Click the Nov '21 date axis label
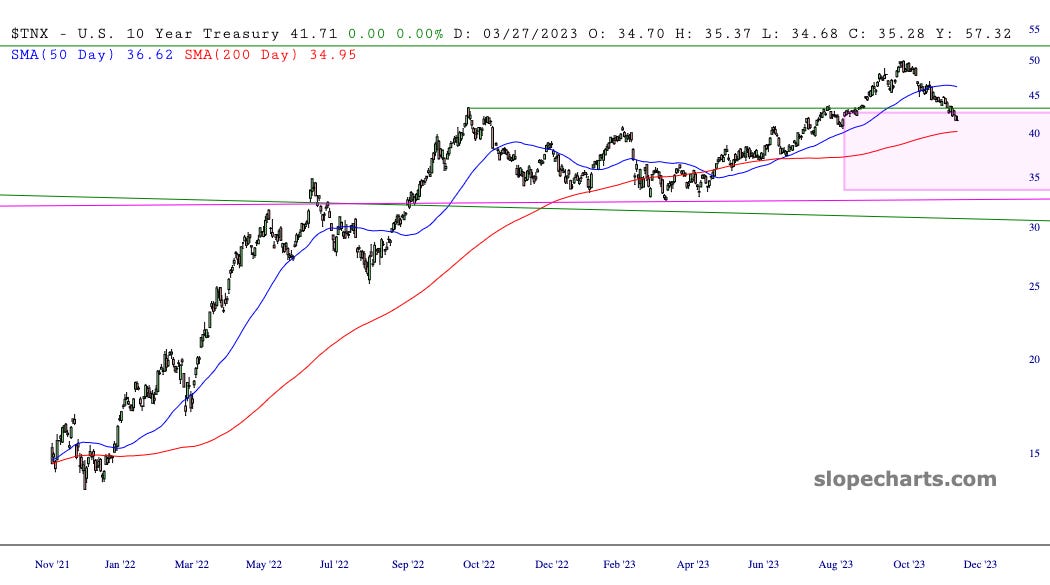This screenshot has height=585, width=1050. 52,564
